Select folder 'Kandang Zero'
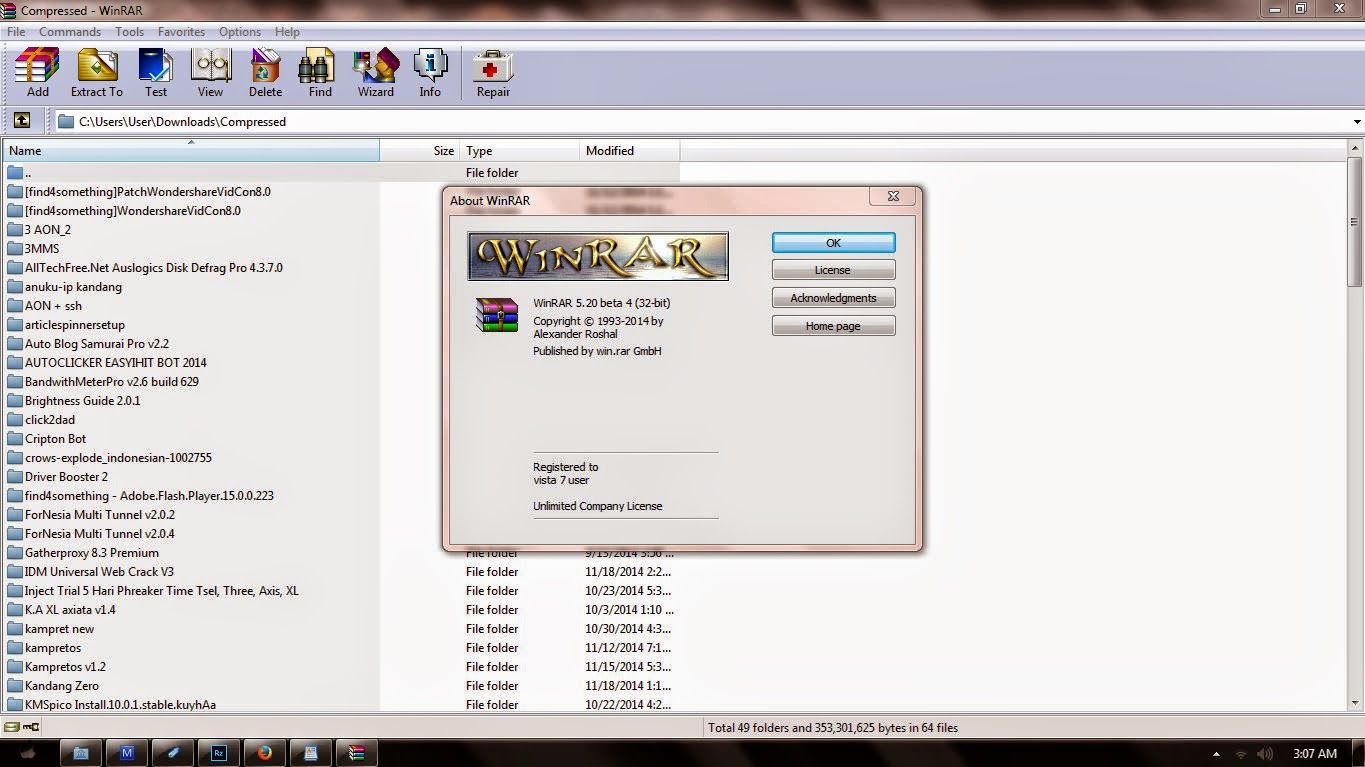 (62, 686)
